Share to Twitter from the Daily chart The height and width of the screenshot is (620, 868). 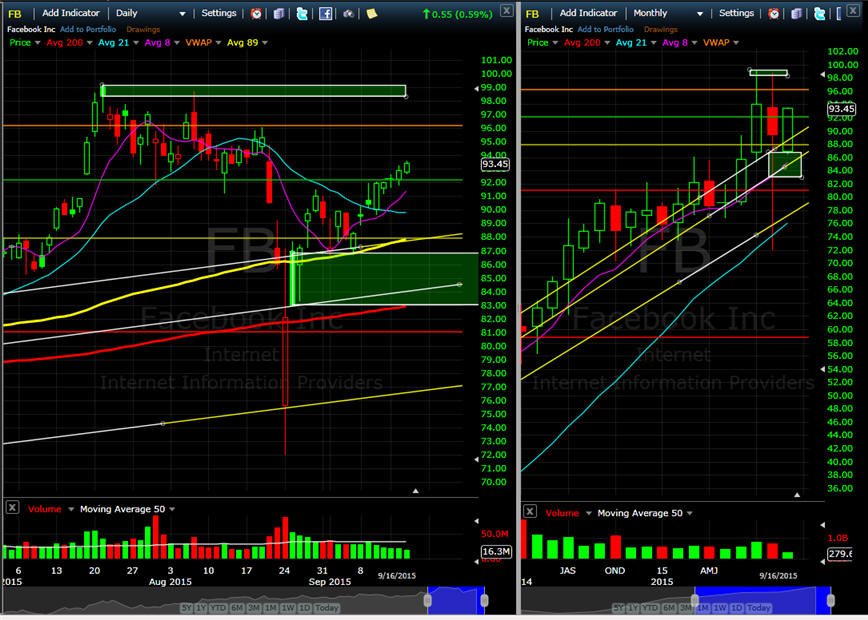pos(302,13)
